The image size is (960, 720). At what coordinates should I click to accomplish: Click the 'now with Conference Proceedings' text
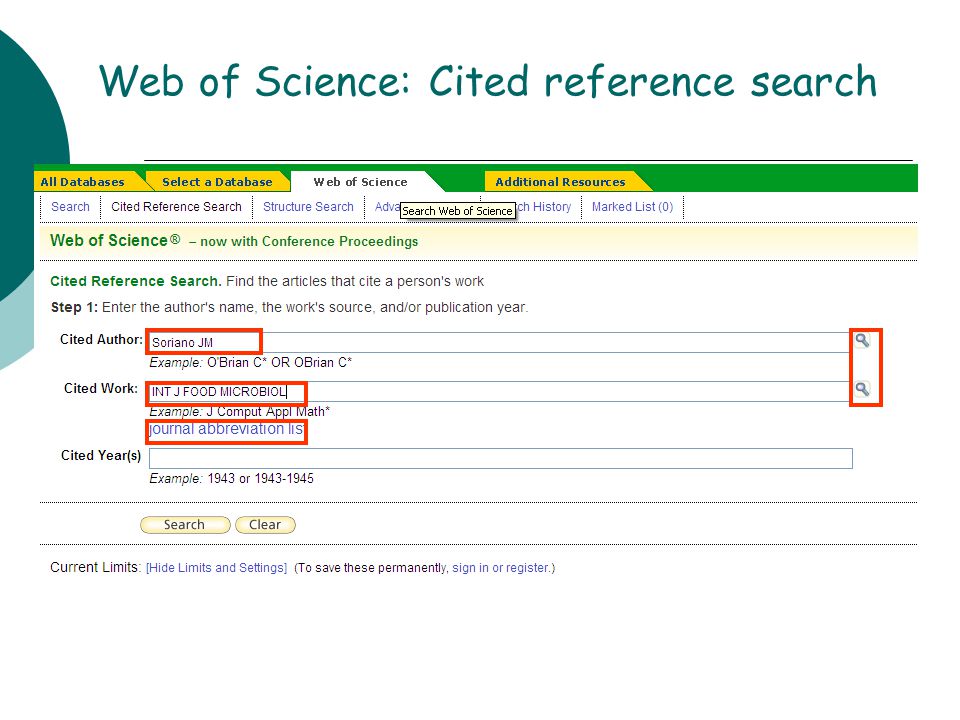pos(309,241)
